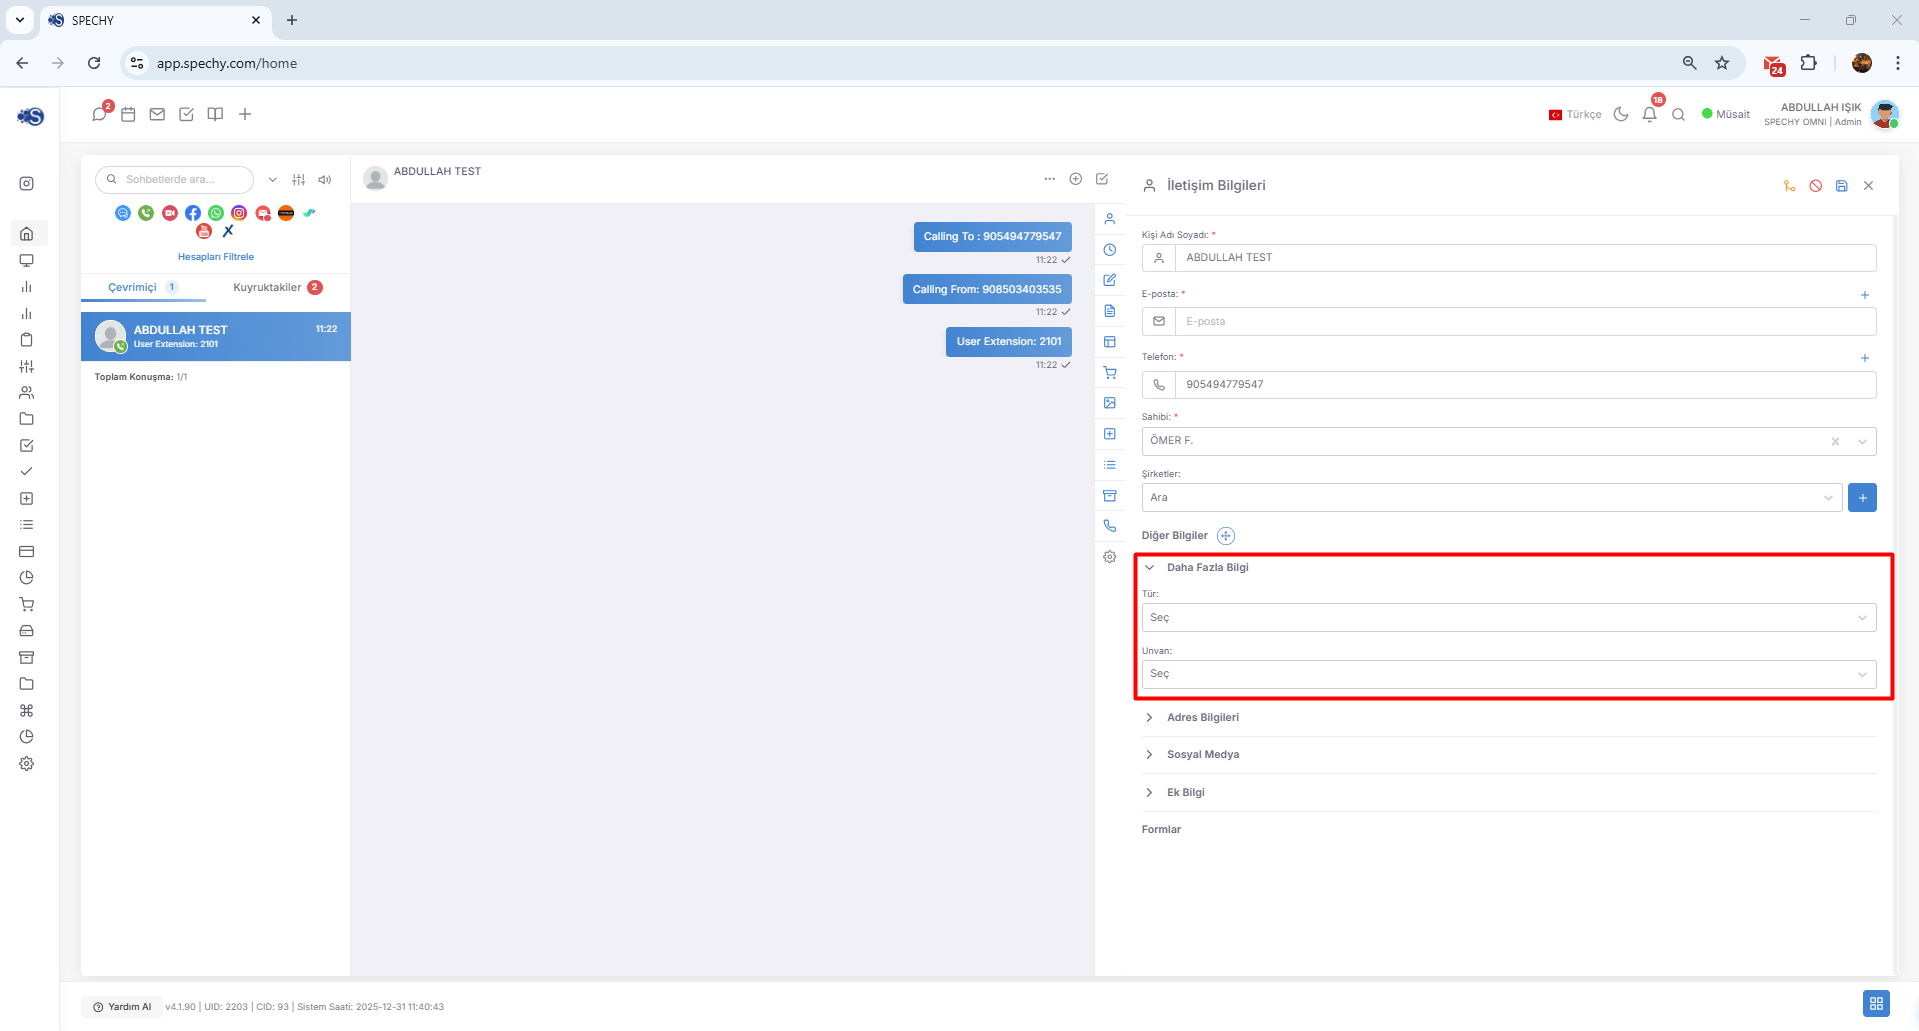The image size is (1919, 1031).
Task: Open knowledge book icon in top toolbar
Action: (x=215, y=114)
